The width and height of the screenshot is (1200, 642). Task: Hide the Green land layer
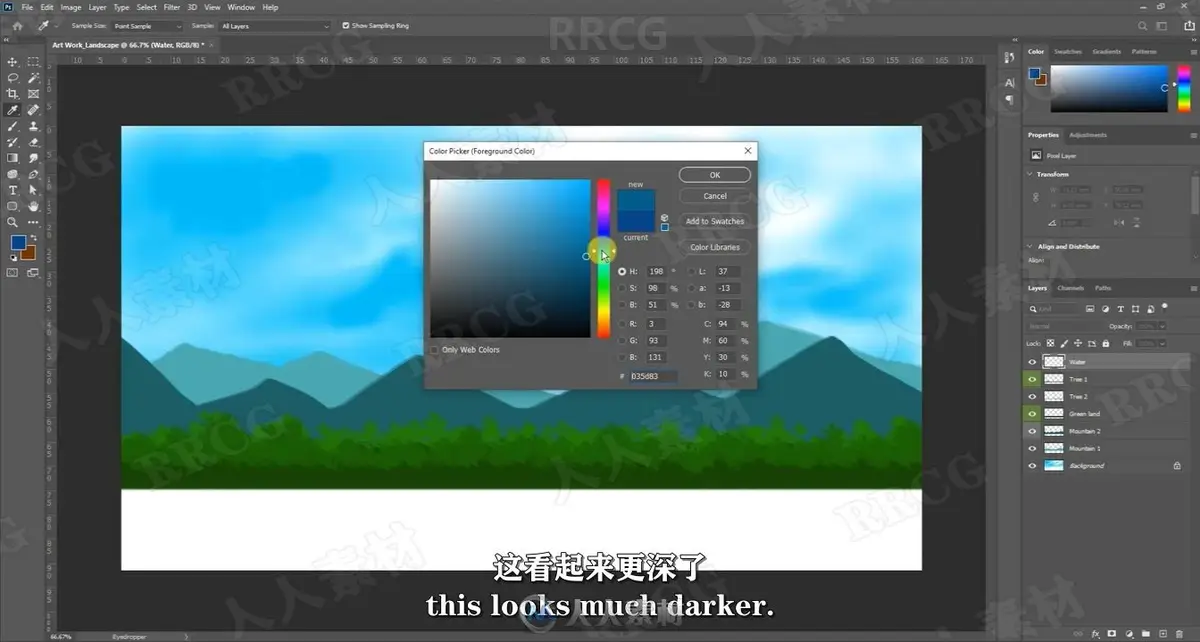pyautogui.click(x=1033, y=413)
